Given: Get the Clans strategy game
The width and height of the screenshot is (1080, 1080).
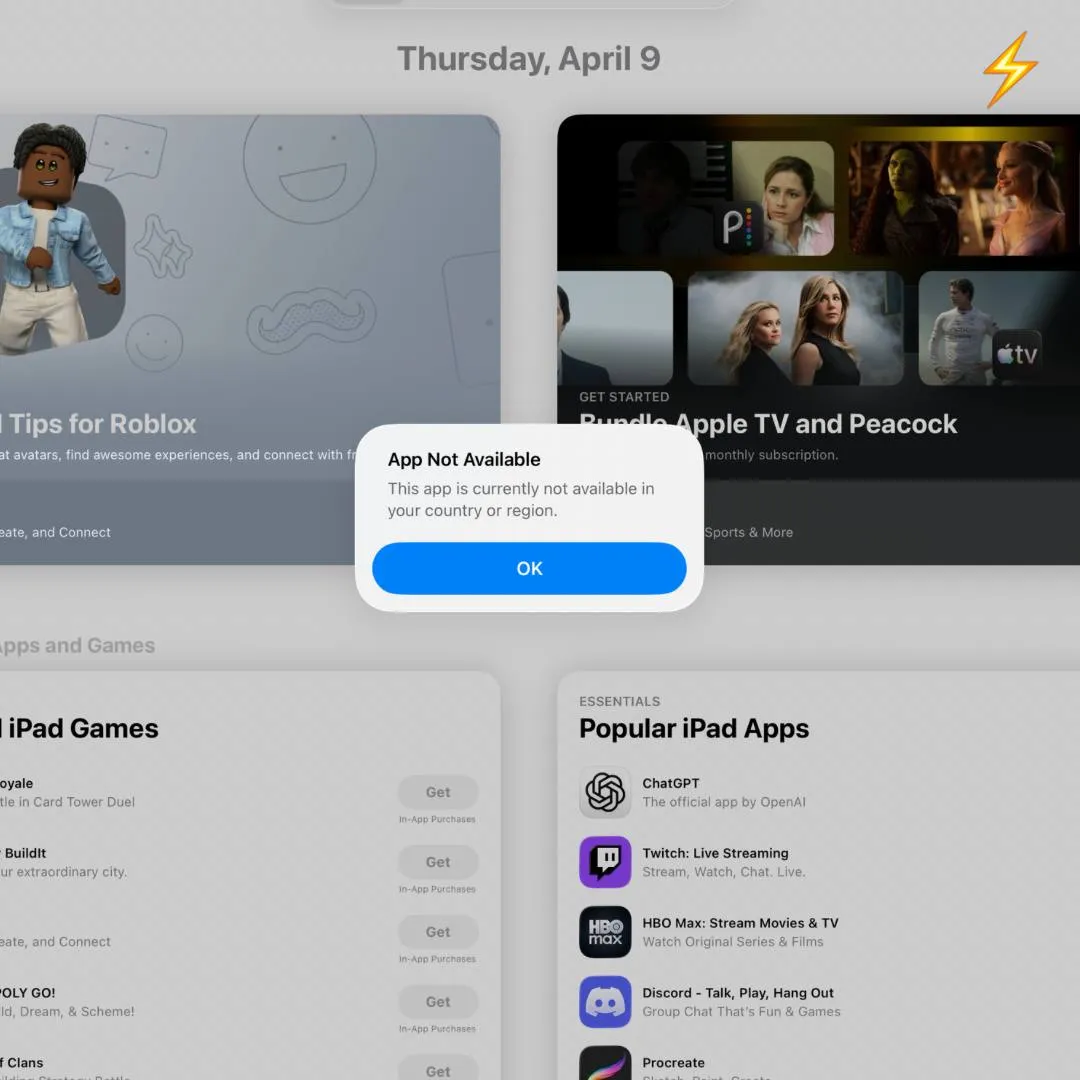Looking at the screenshot, I should point(438,1068).
